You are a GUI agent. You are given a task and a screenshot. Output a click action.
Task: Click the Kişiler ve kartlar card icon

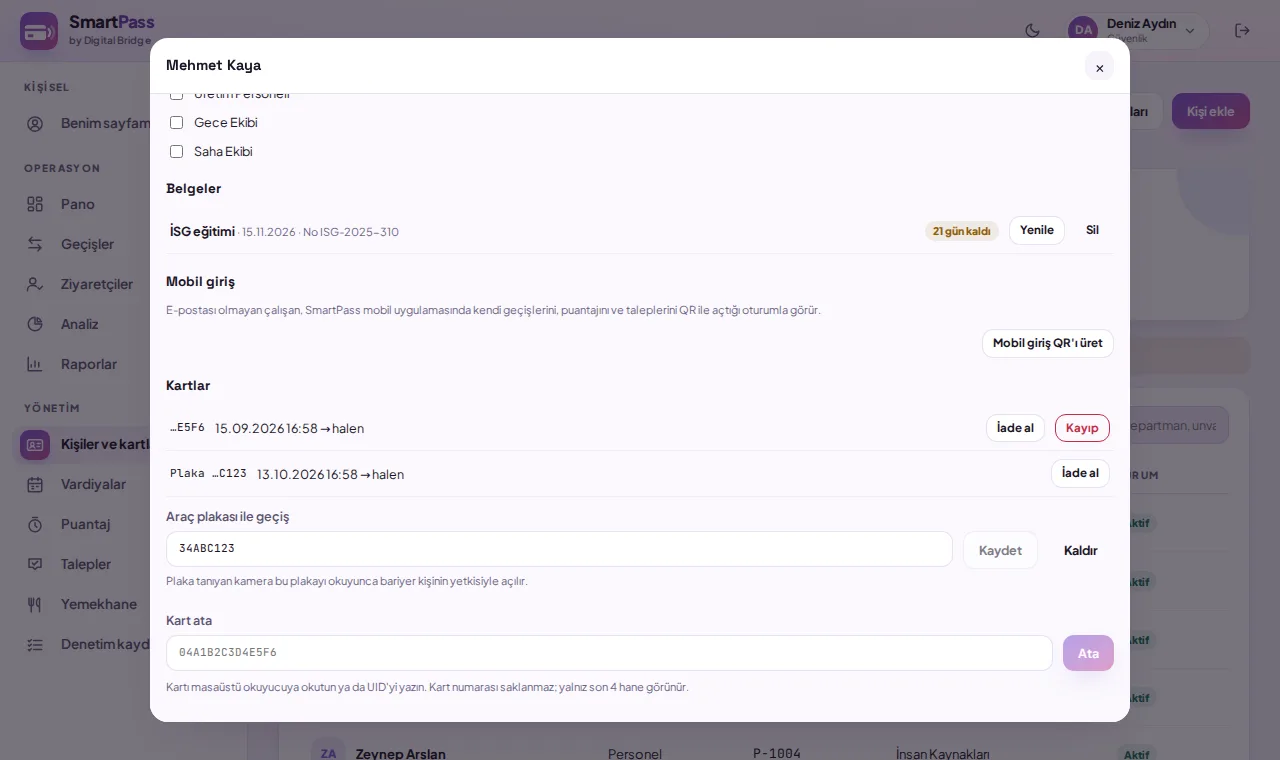pos(35,444)
